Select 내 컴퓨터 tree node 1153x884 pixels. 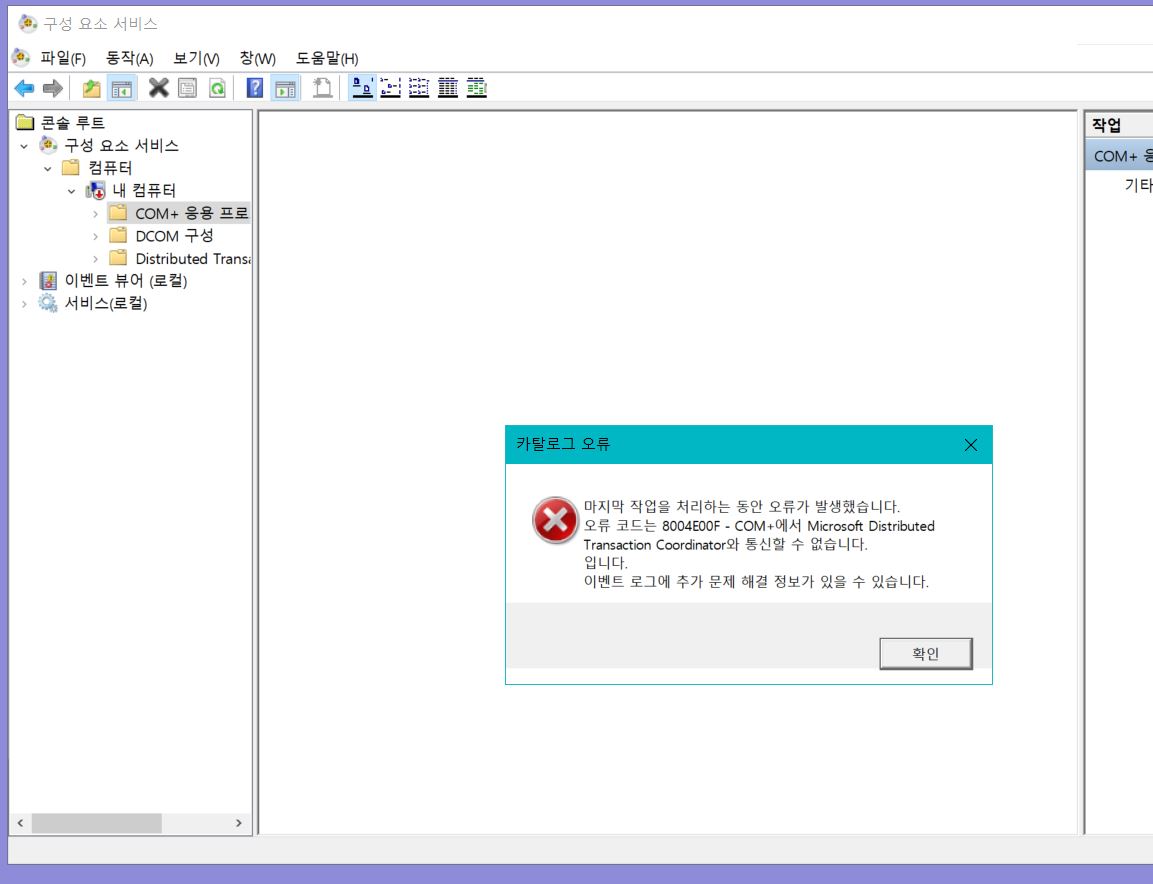pyautogui.click(x=144, y=190)
